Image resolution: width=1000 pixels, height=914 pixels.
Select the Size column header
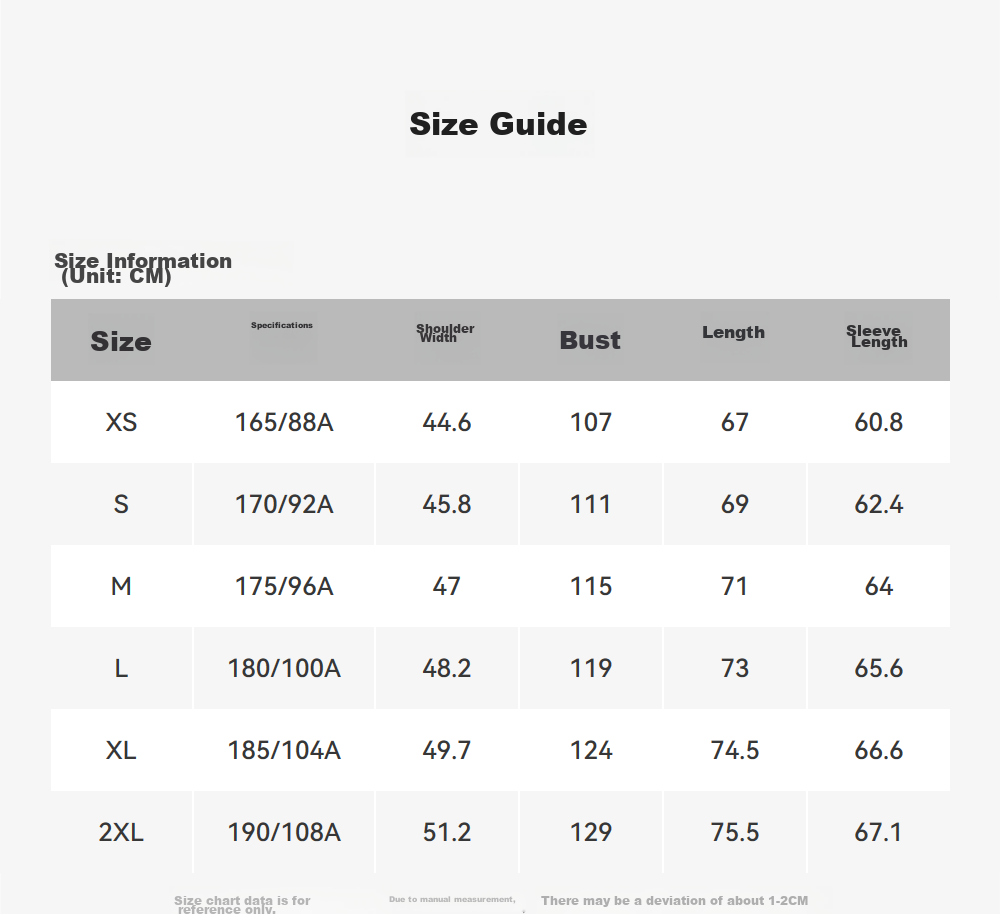click(121, 341)
